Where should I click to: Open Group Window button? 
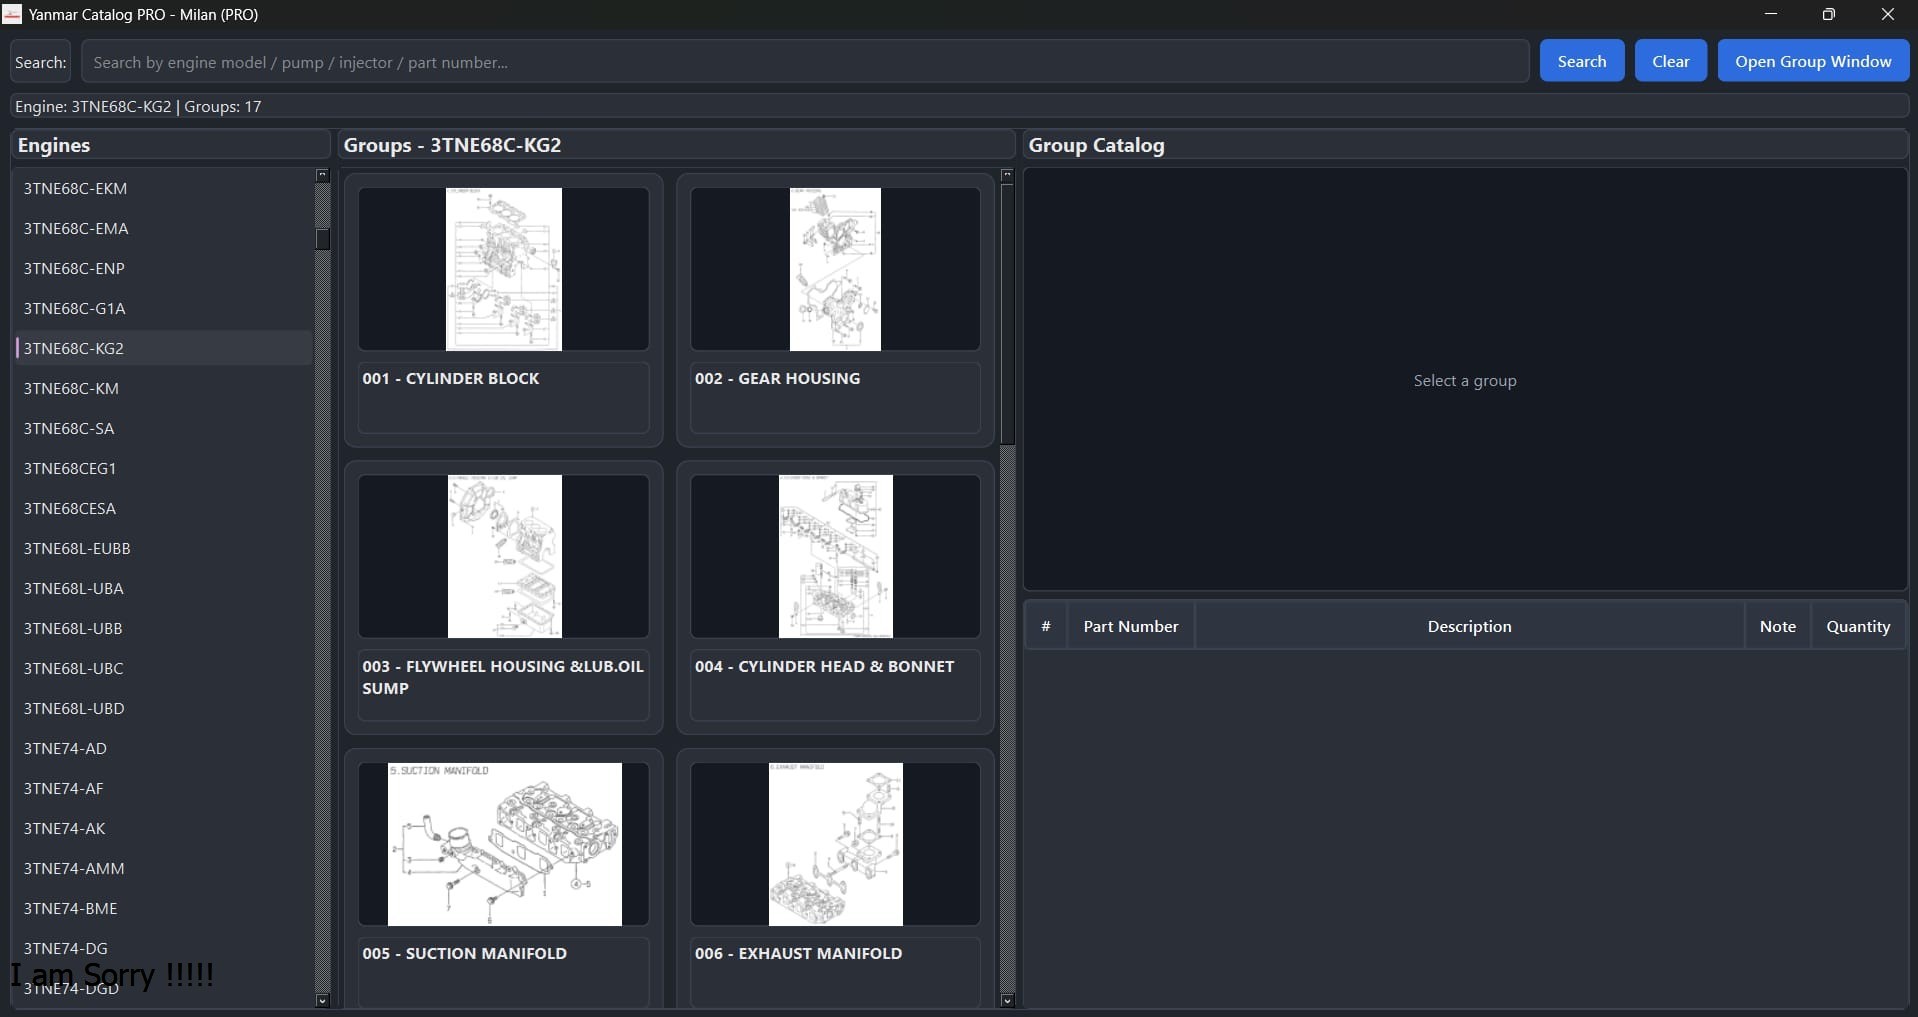pyautogui.click(x=1813, y=61)
